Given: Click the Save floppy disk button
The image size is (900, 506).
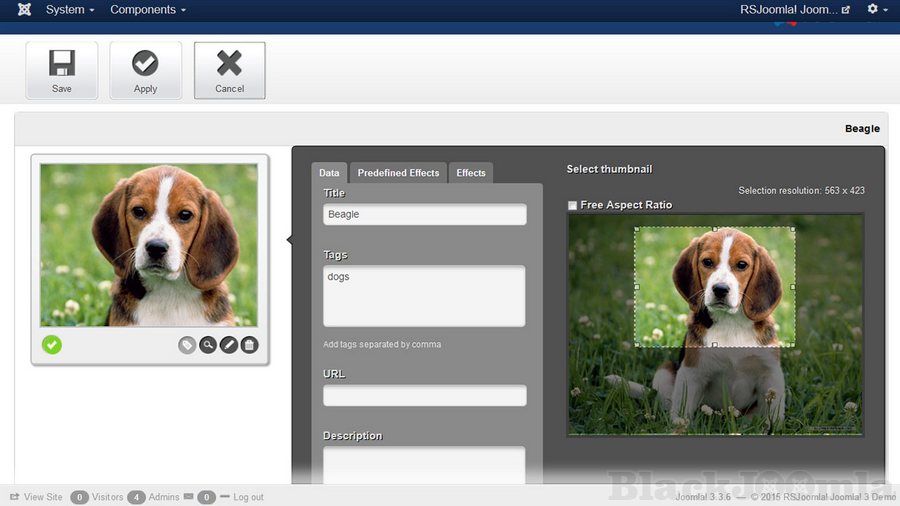Looking at the screenshot, I should [x=62, y=70].
